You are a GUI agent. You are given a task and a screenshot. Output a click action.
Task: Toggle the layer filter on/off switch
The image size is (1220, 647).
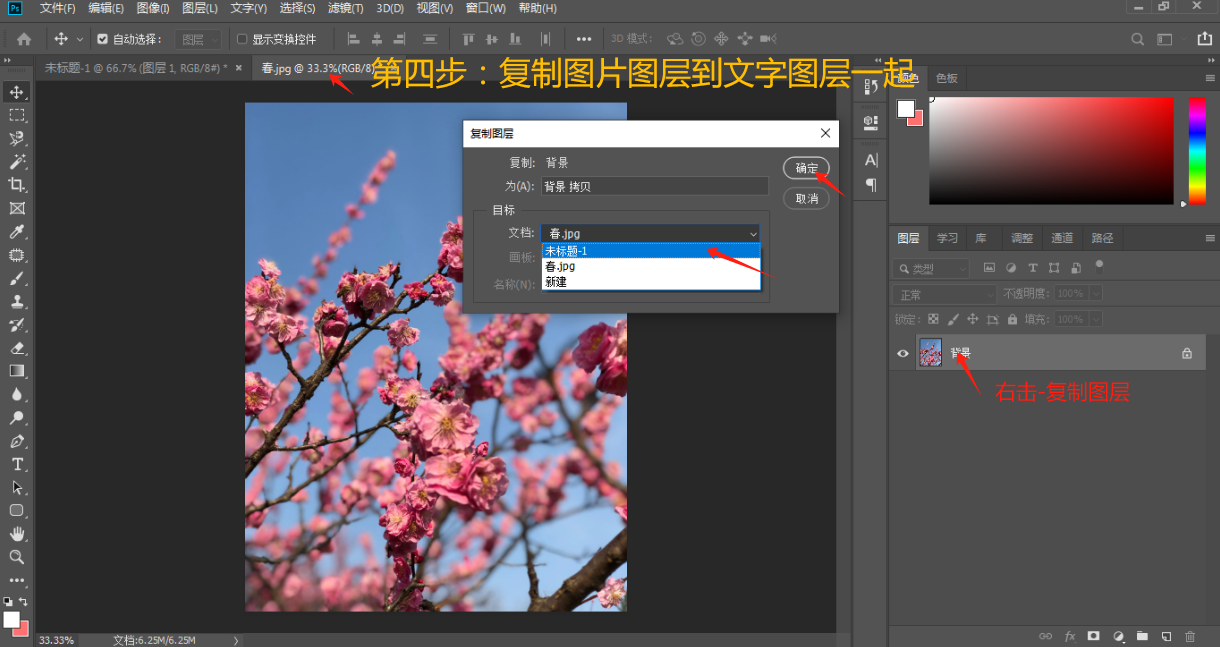pos(1099,267)
